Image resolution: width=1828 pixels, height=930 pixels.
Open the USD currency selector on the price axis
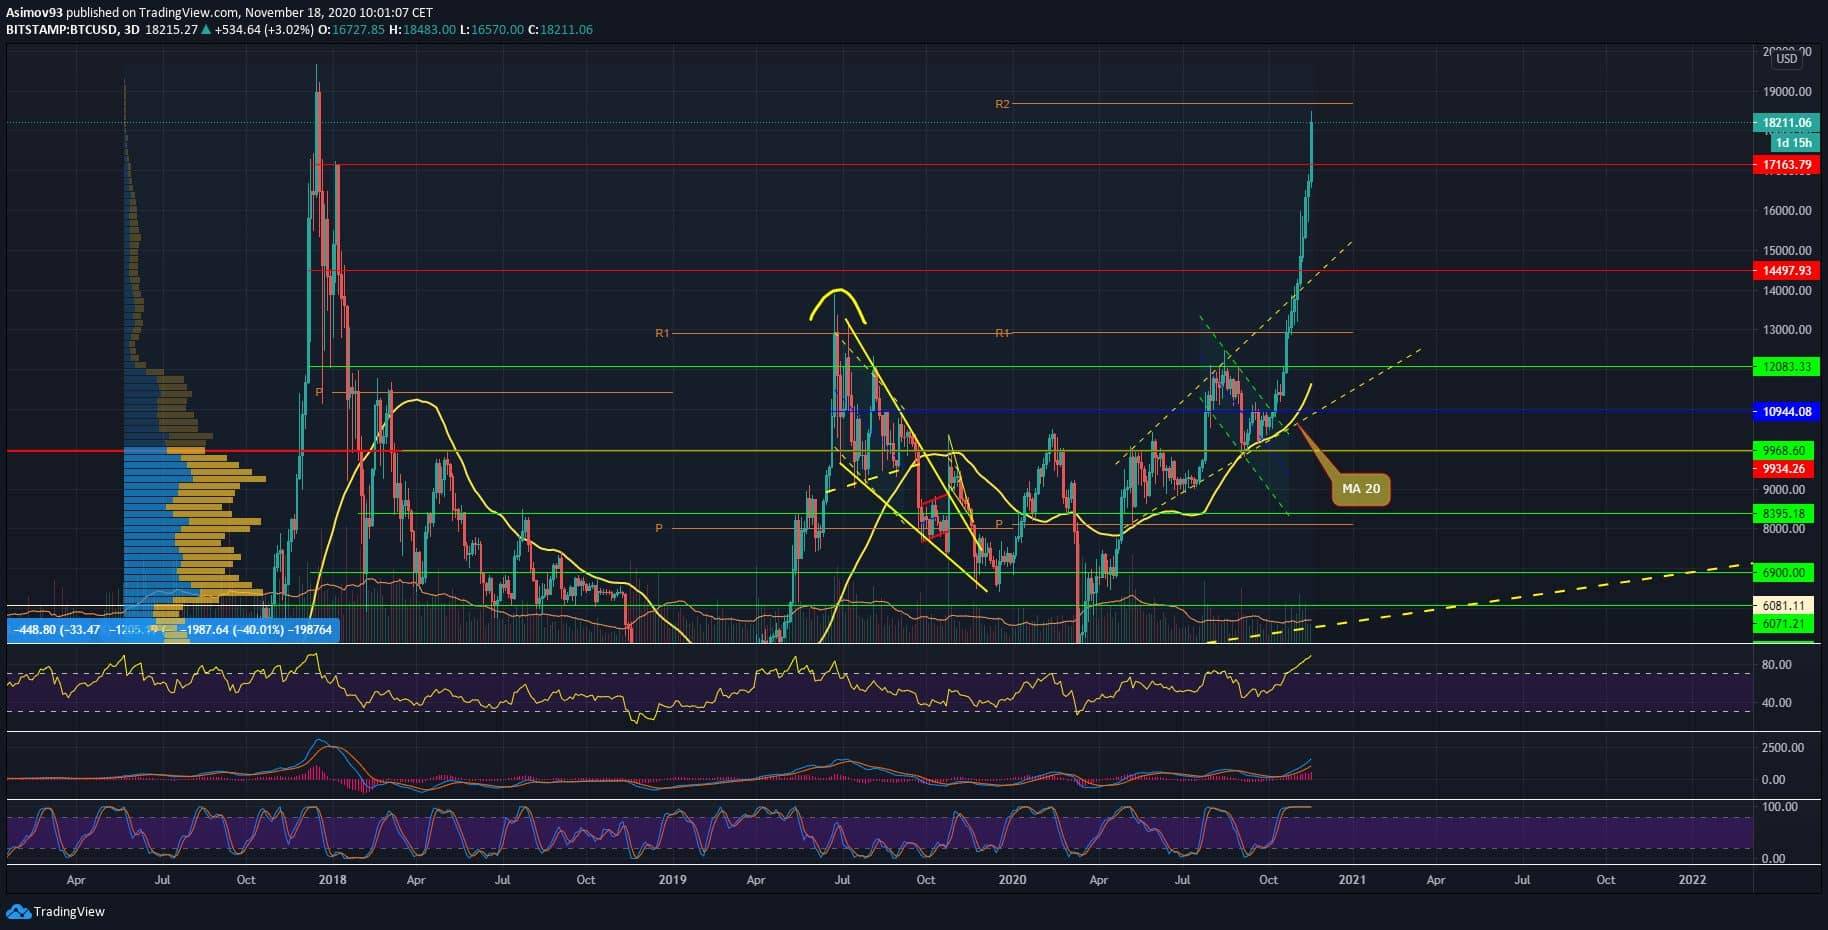[1786, 59]
